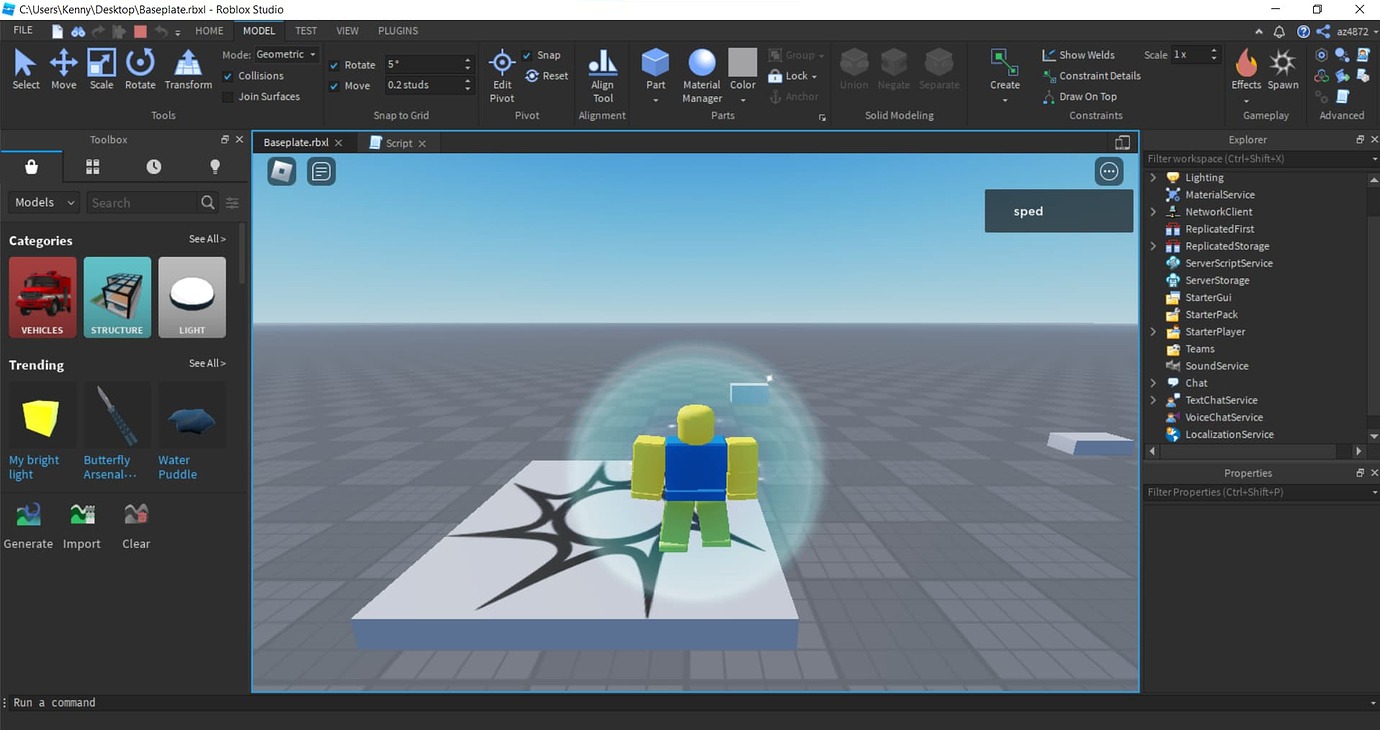Open the VEHICLES category thumbnail

(x=42, y=297)
